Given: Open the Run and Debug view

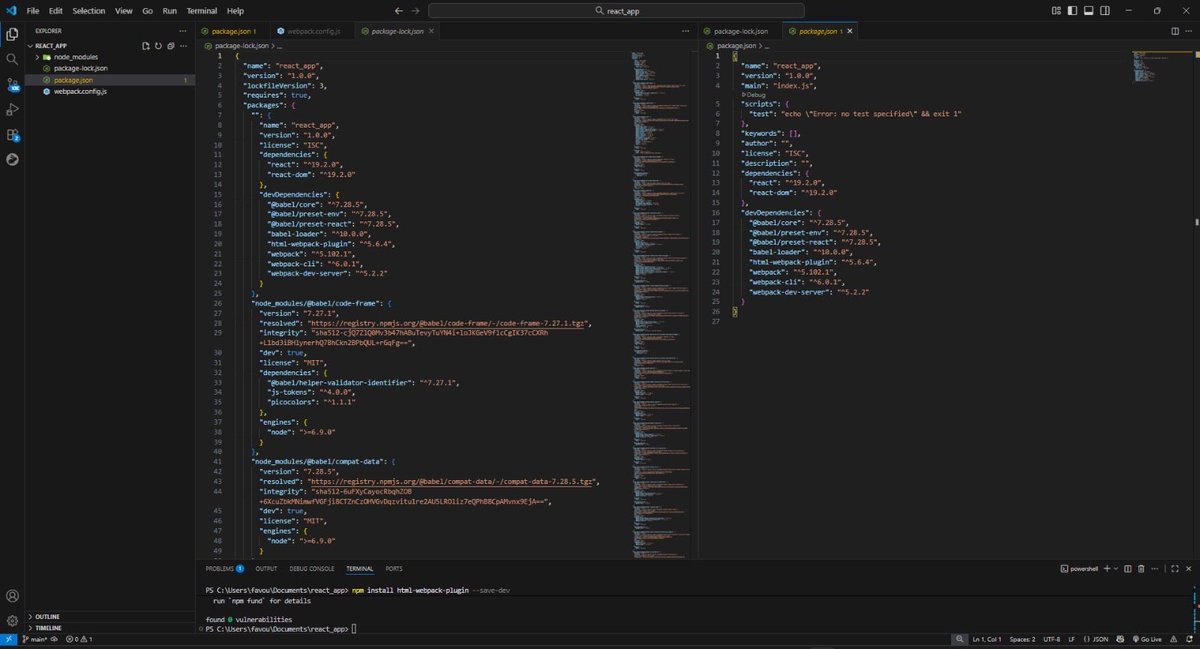Looking at the screenshot, I should pos(12,109).
